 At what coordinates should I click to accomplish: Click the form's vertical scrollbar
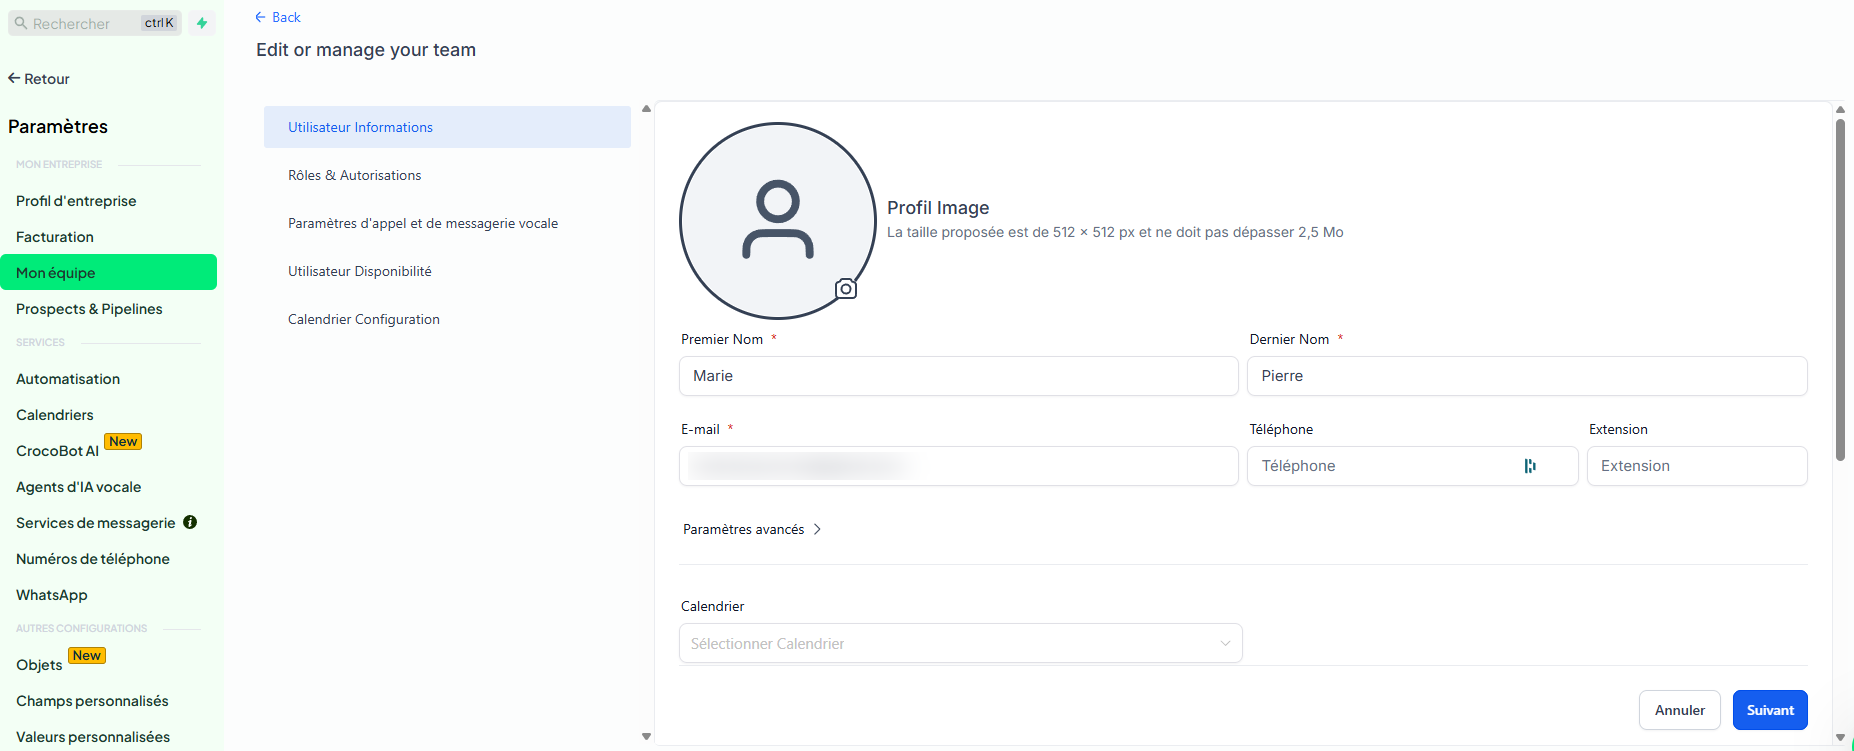[x=1840, y=290]
